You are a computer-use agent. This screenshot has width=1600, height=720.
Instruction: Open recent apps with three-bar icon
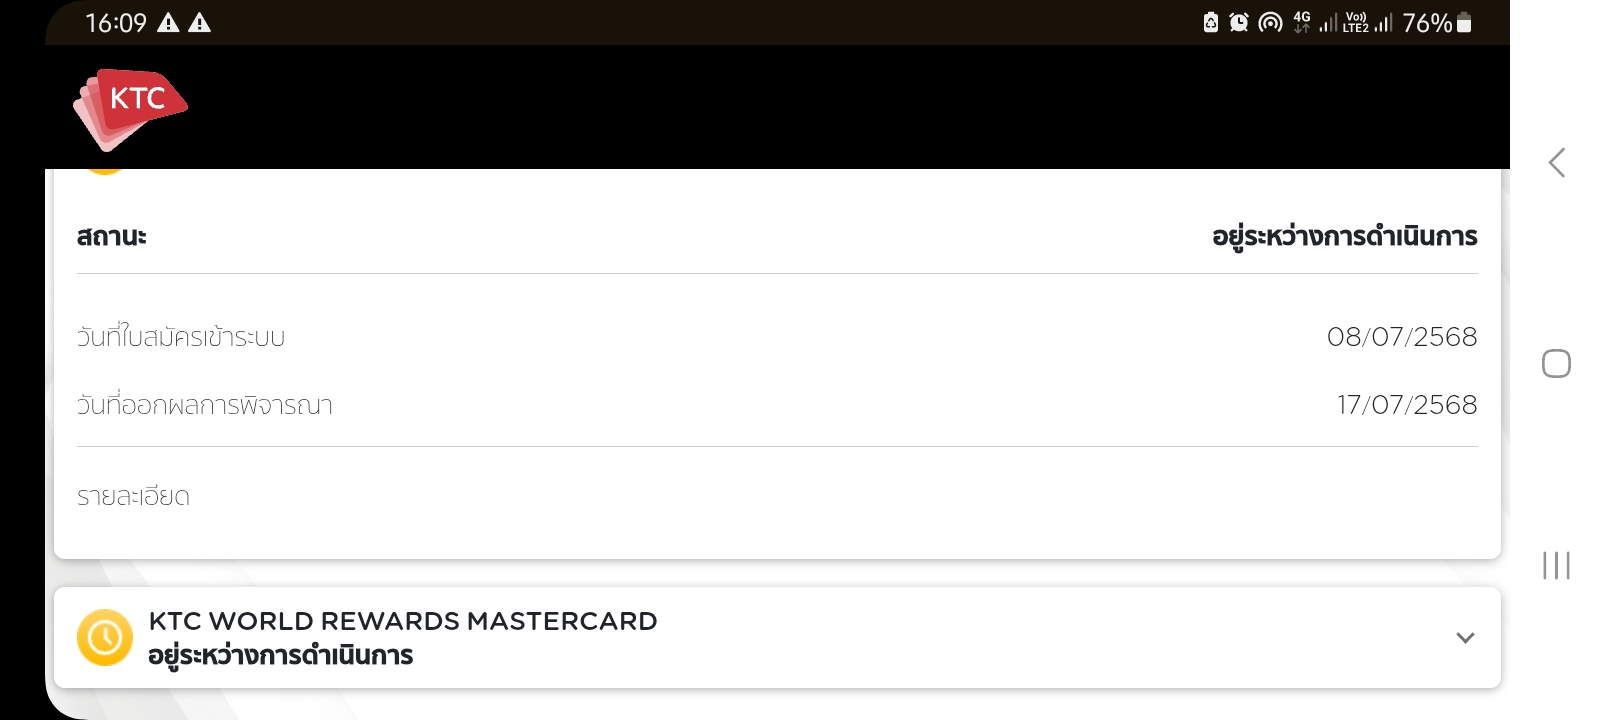1556,565
